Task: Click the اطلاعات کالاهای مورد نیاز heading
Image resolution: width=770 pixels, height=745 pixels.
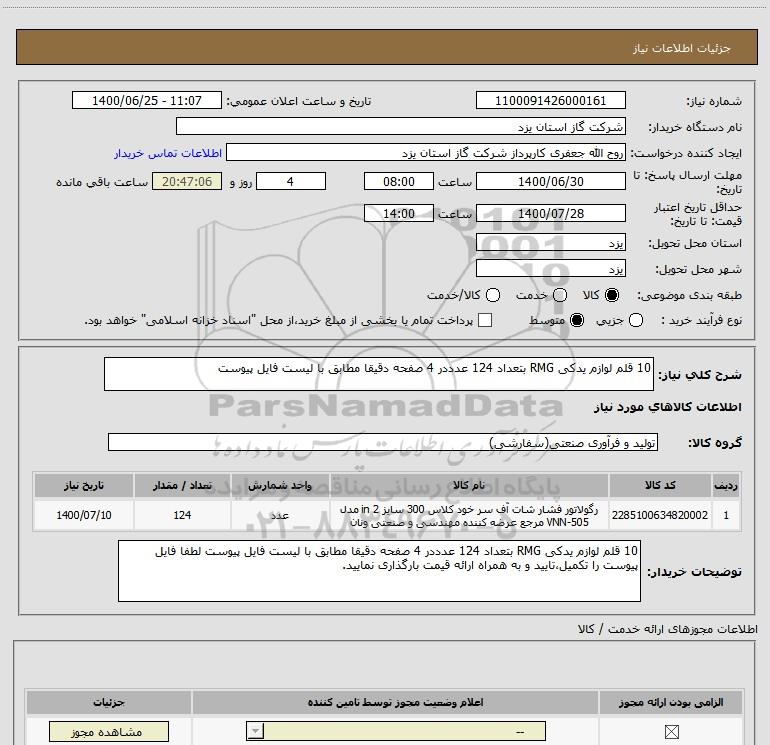Action: pyautogui.click(x=667, y=407)
